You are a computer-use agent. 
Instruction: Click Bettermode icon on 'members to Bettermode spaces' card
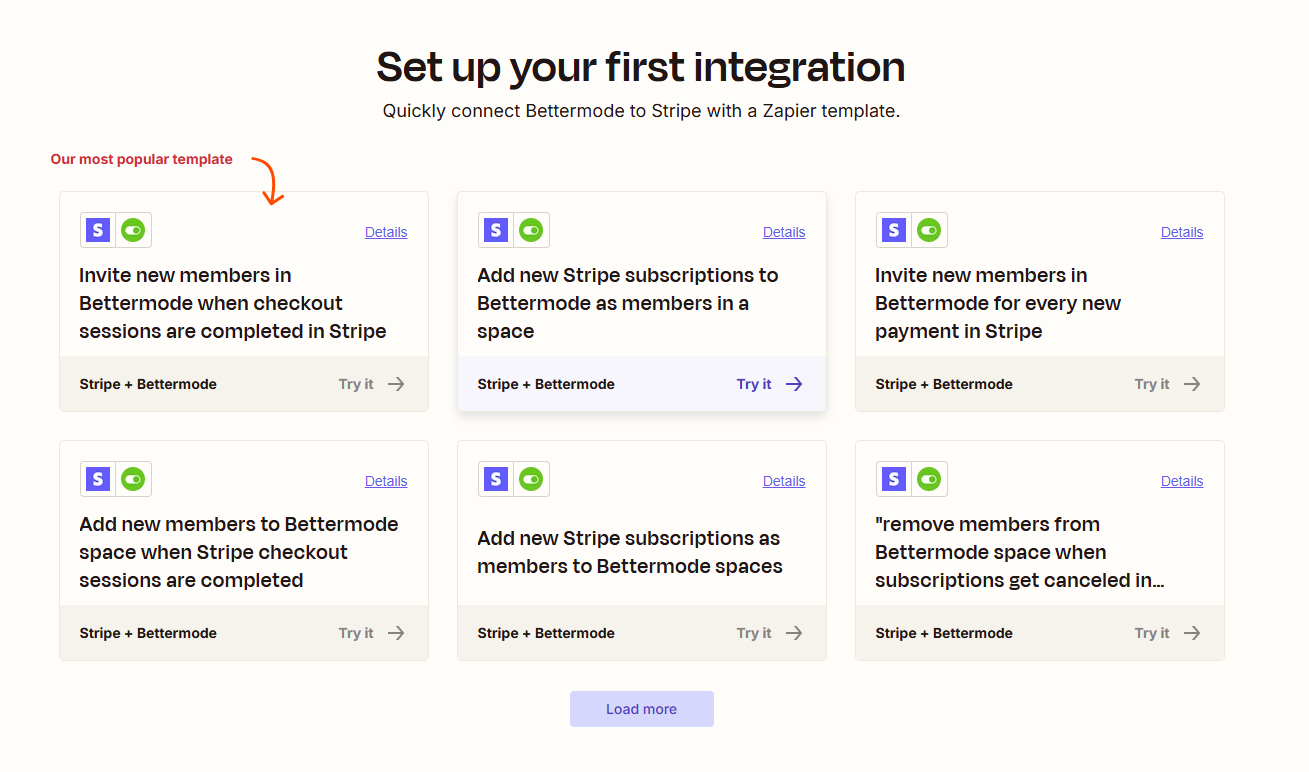pyautogui.click(x=531, y=479)
